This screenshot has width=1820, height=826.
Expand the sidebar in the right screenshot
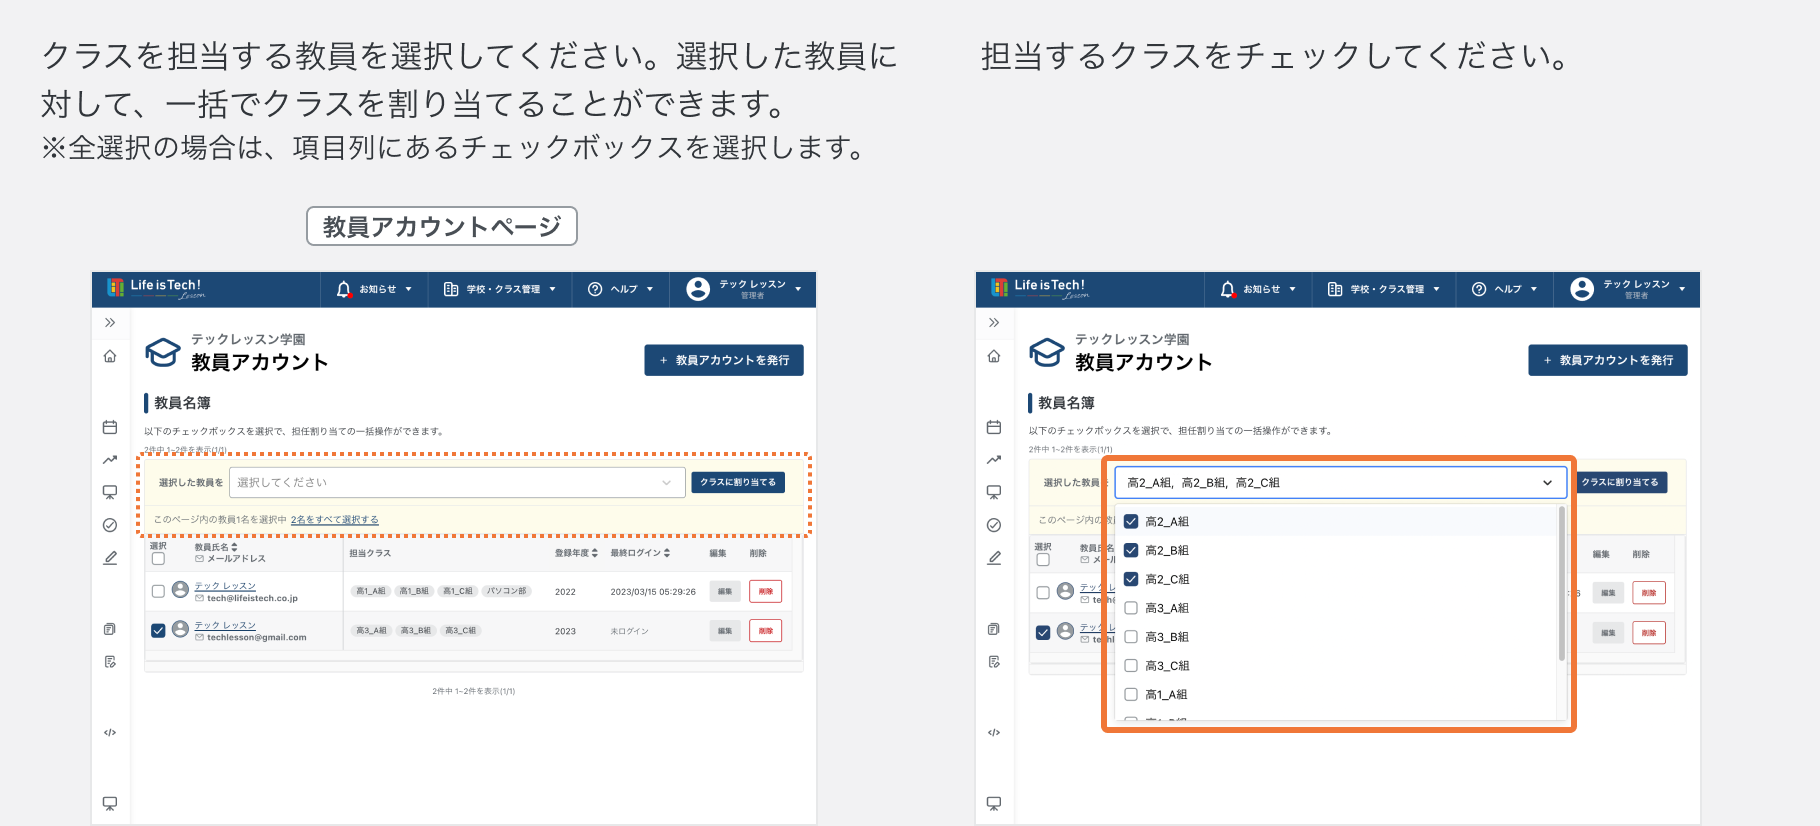pyautogui.click(x=994, y=323)
